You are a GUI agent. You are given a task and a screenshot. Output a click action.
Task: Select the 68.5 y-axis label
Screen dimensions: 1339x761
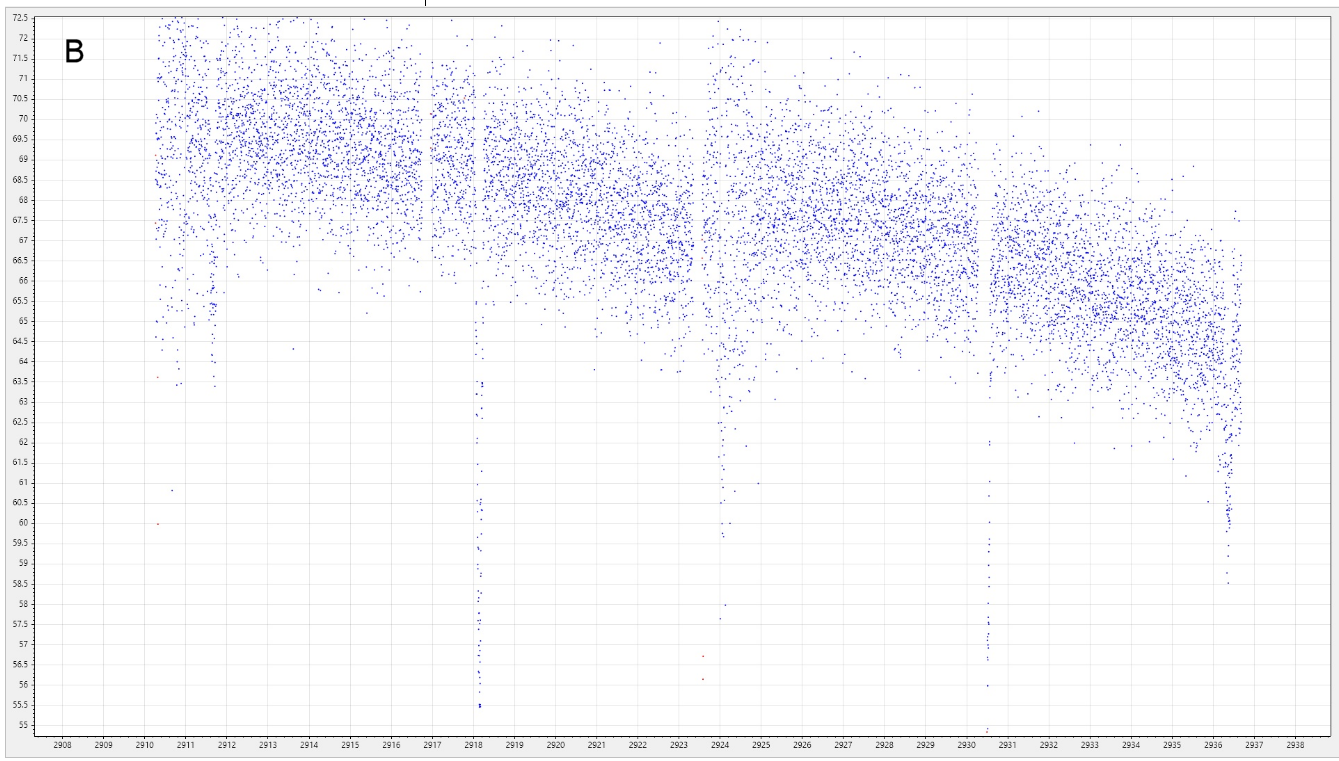coord(22,179)
